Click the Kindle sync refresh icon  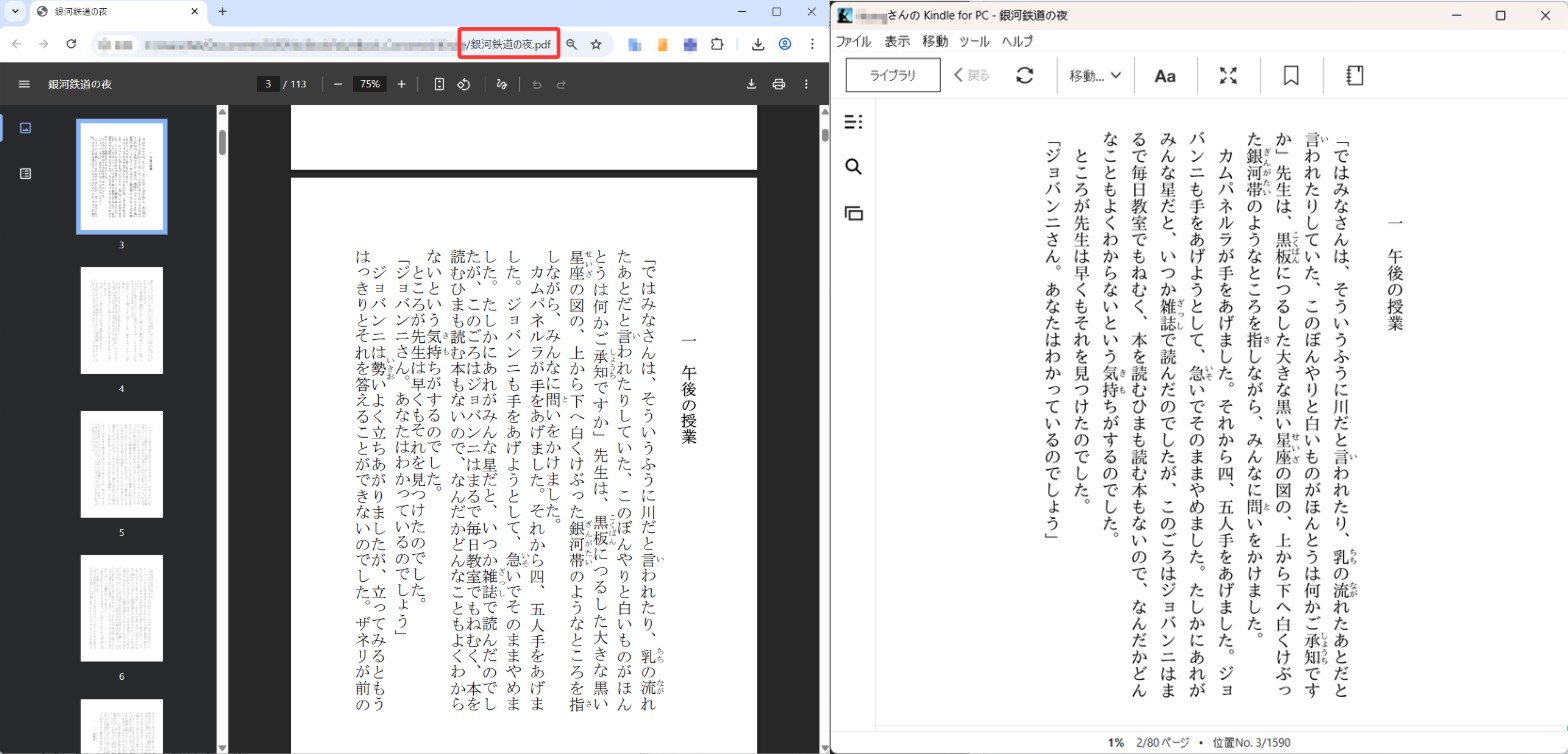pos(1024,76)
